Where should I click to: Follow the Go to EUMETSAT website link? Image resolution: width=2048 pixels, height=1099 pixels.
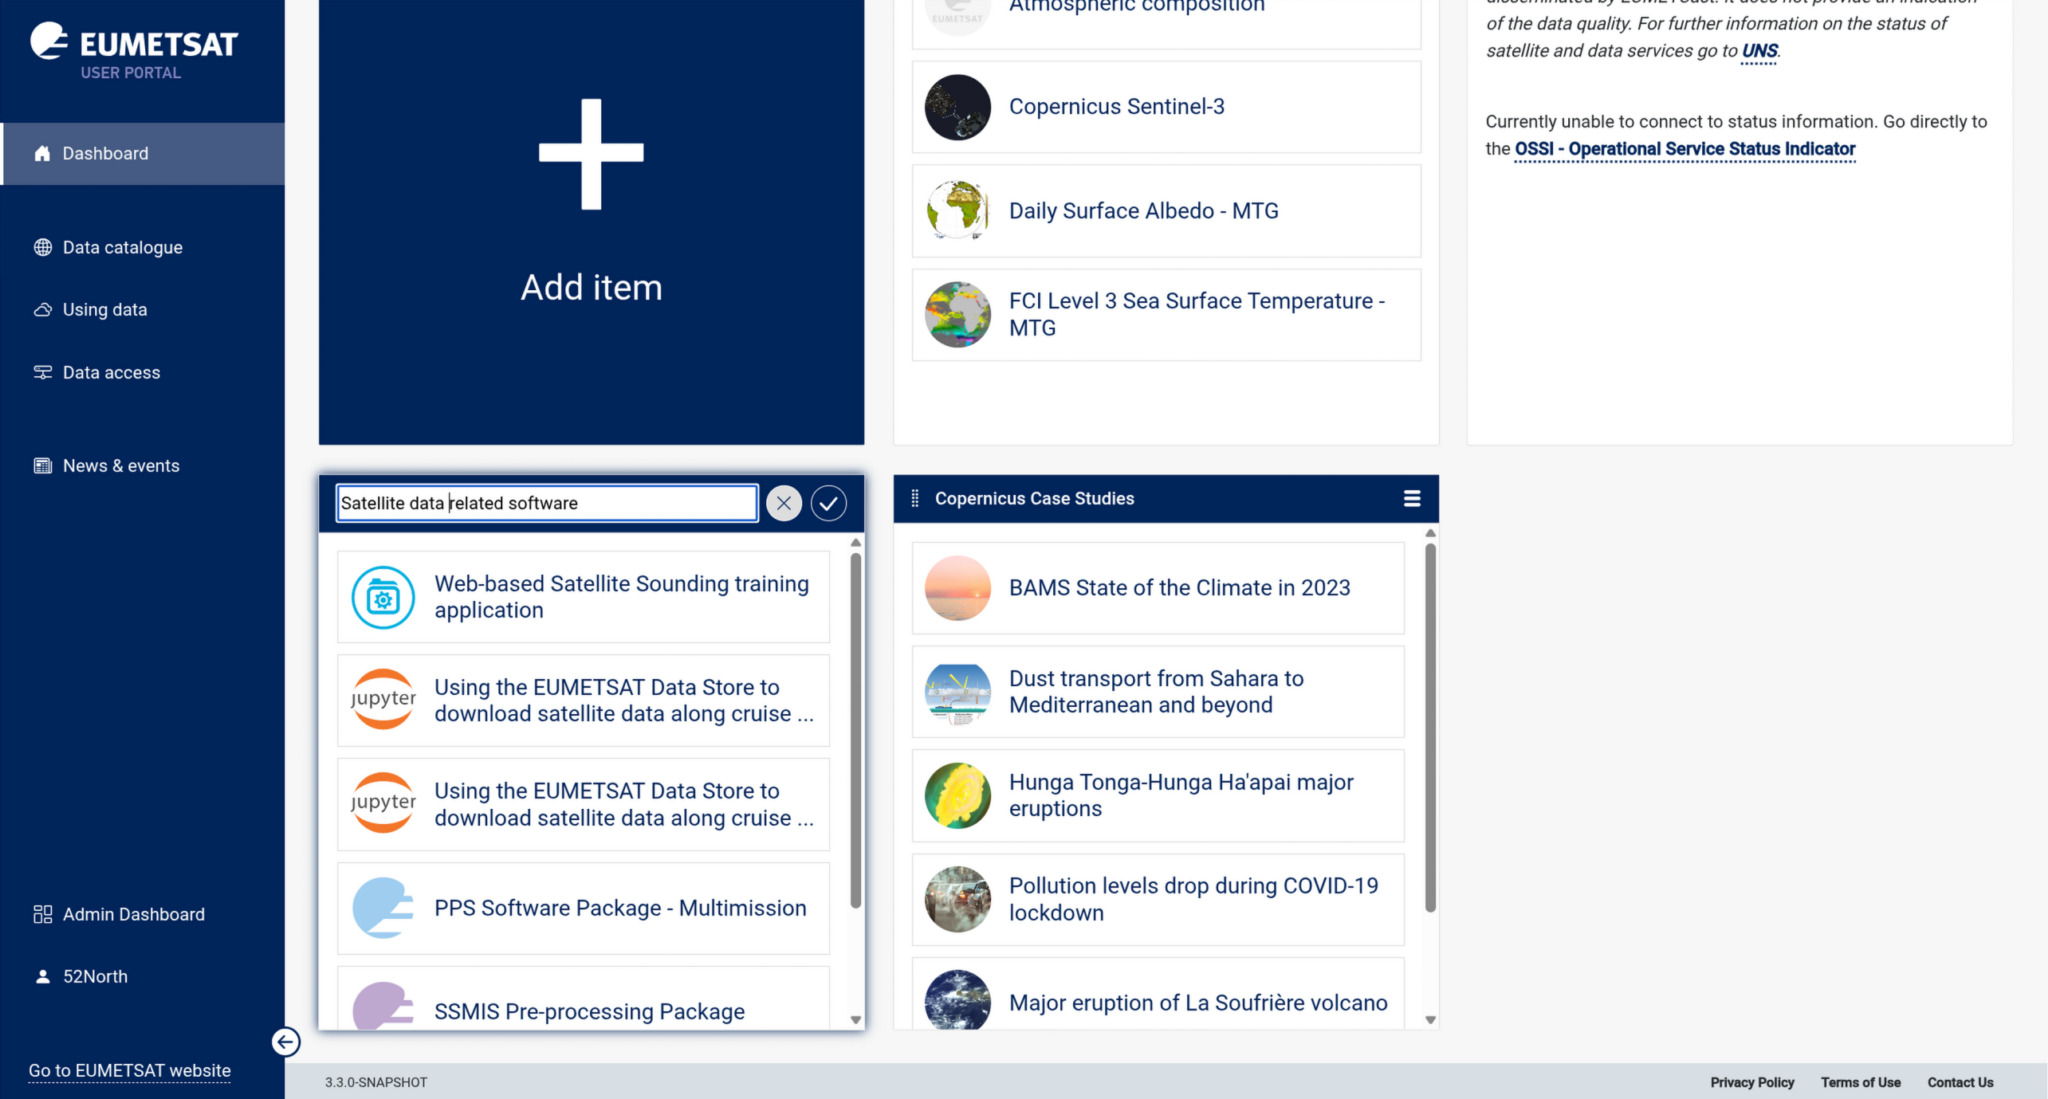pos(130,1071)
